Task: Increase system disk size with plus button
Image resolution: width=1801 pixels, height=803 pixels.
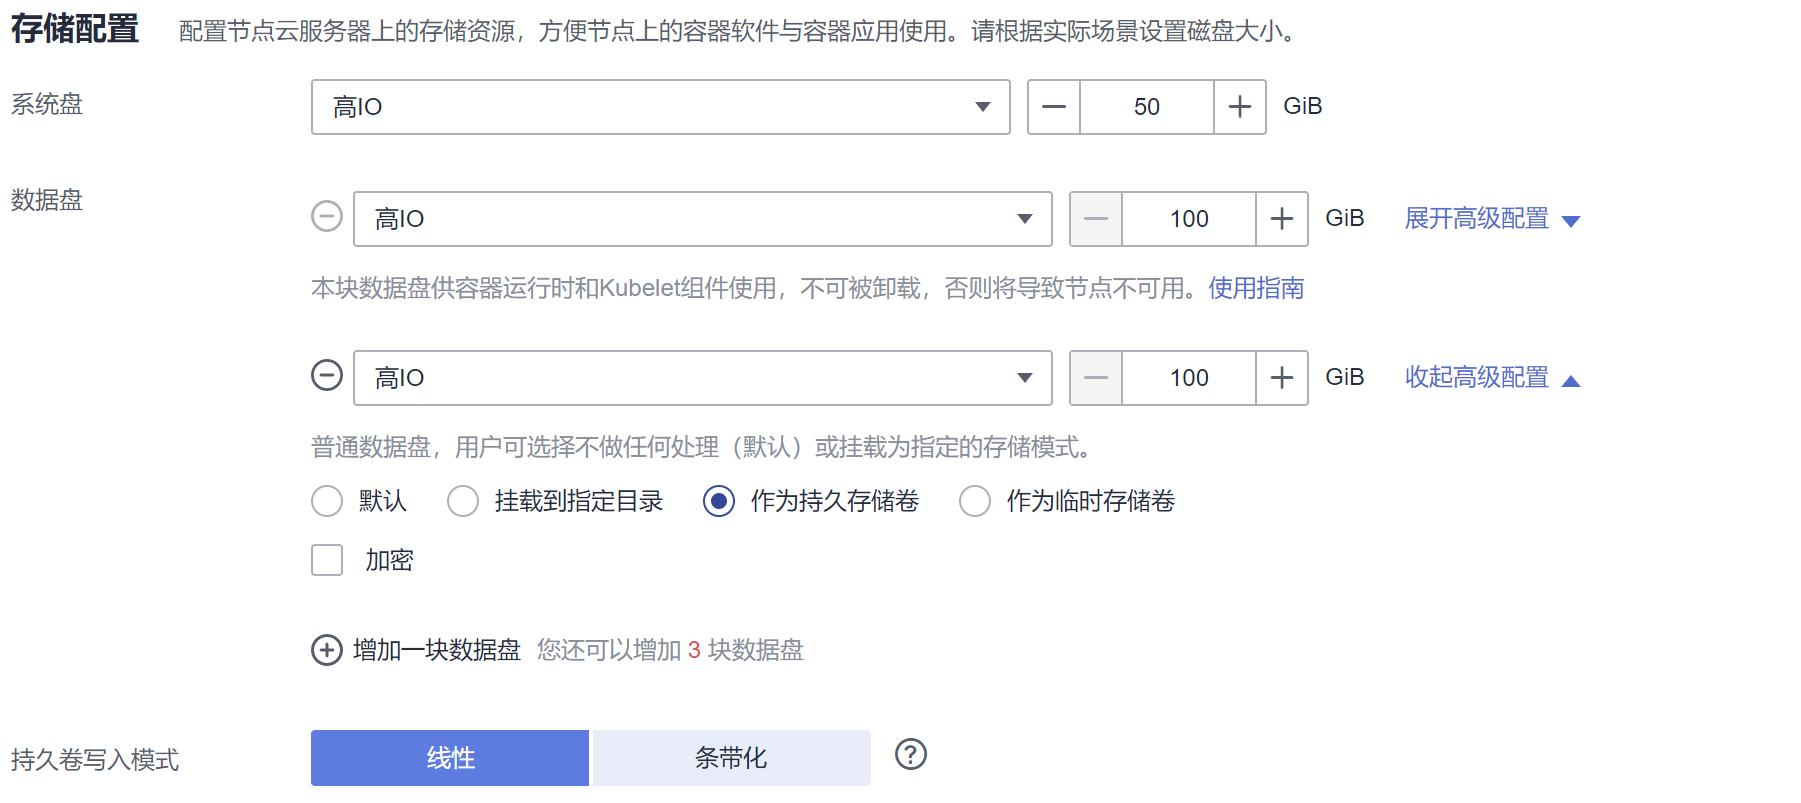Action: (1240, 107)
